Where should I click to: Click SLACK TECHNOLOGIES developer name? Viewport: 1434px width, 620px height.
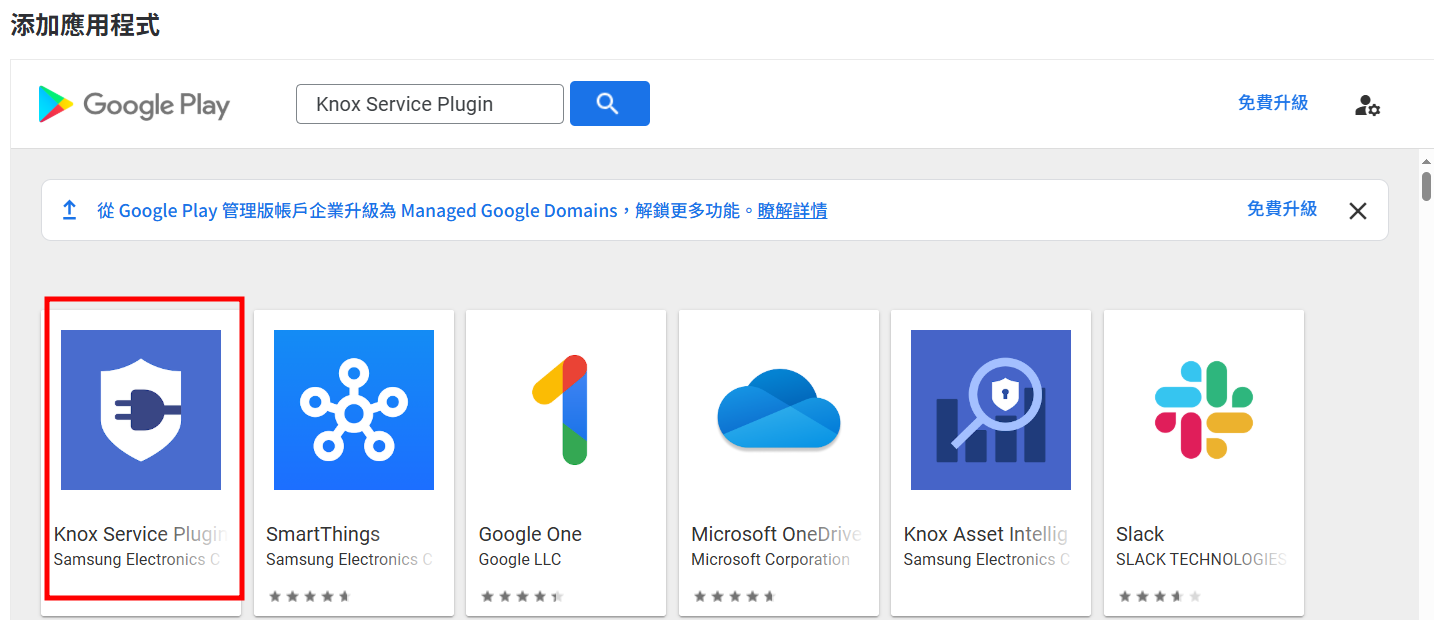coord(1201,560)
